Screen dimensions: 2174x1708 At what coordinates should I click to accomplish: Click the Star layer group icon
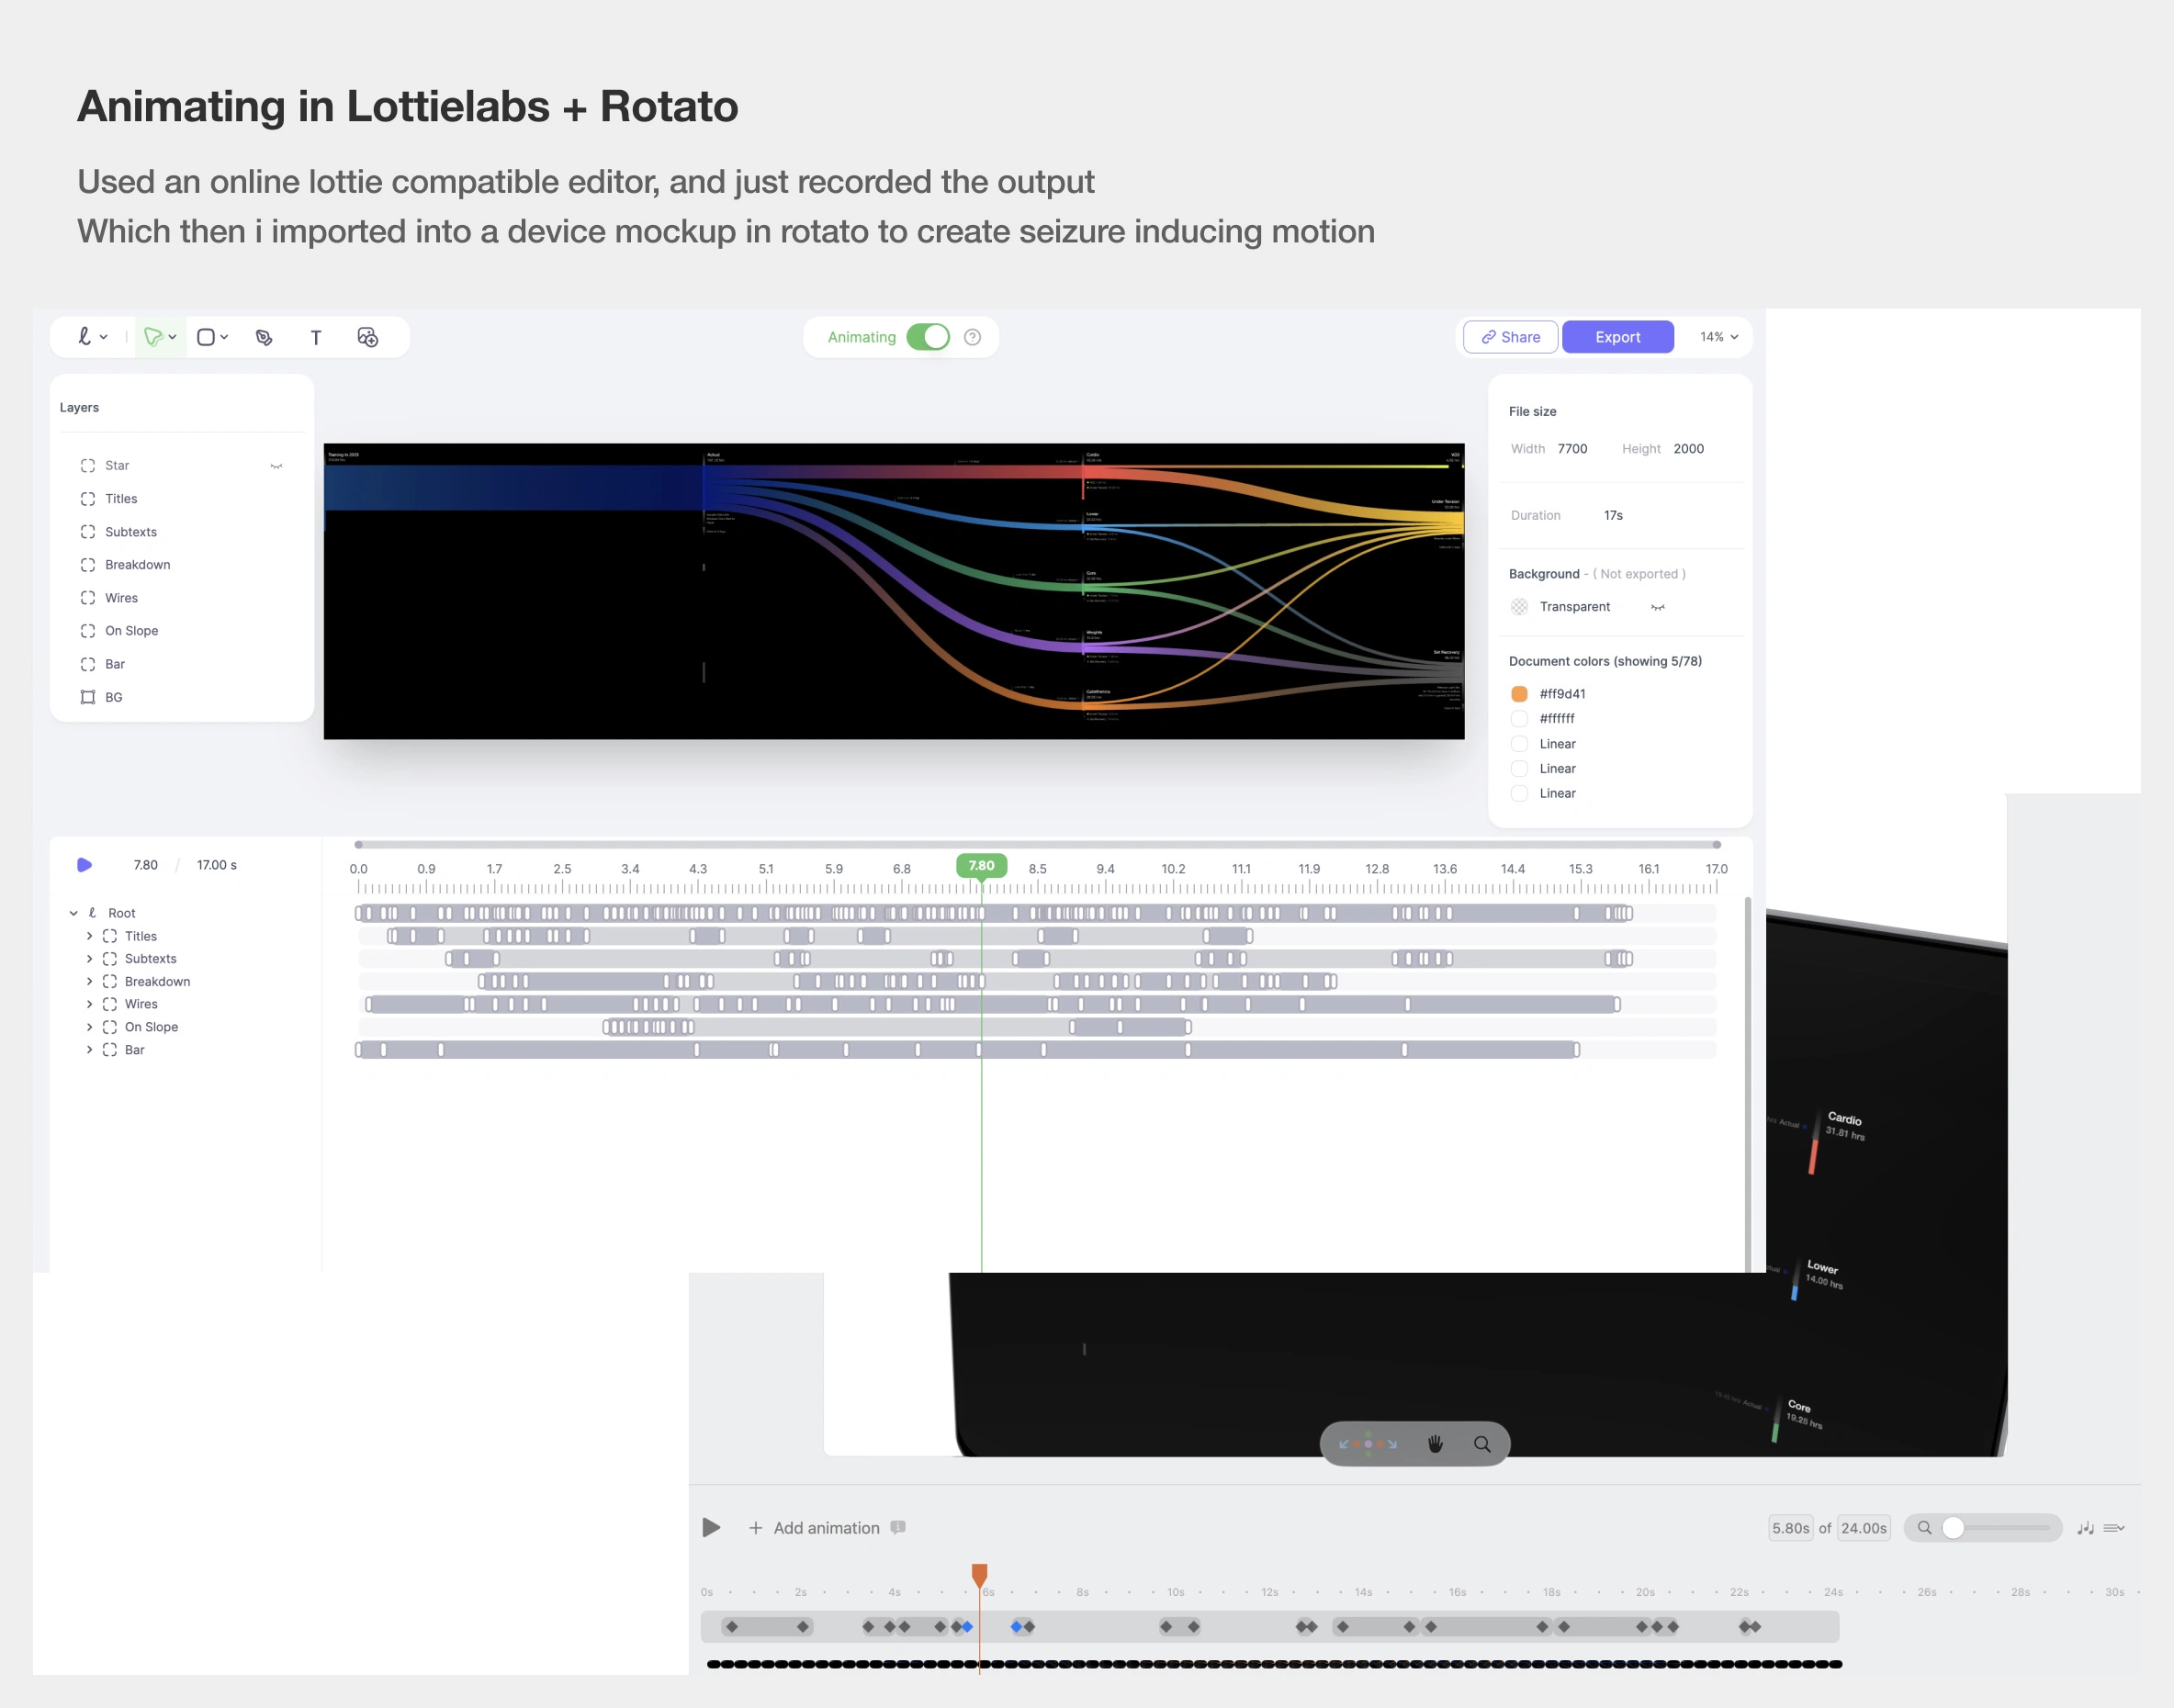88,465
